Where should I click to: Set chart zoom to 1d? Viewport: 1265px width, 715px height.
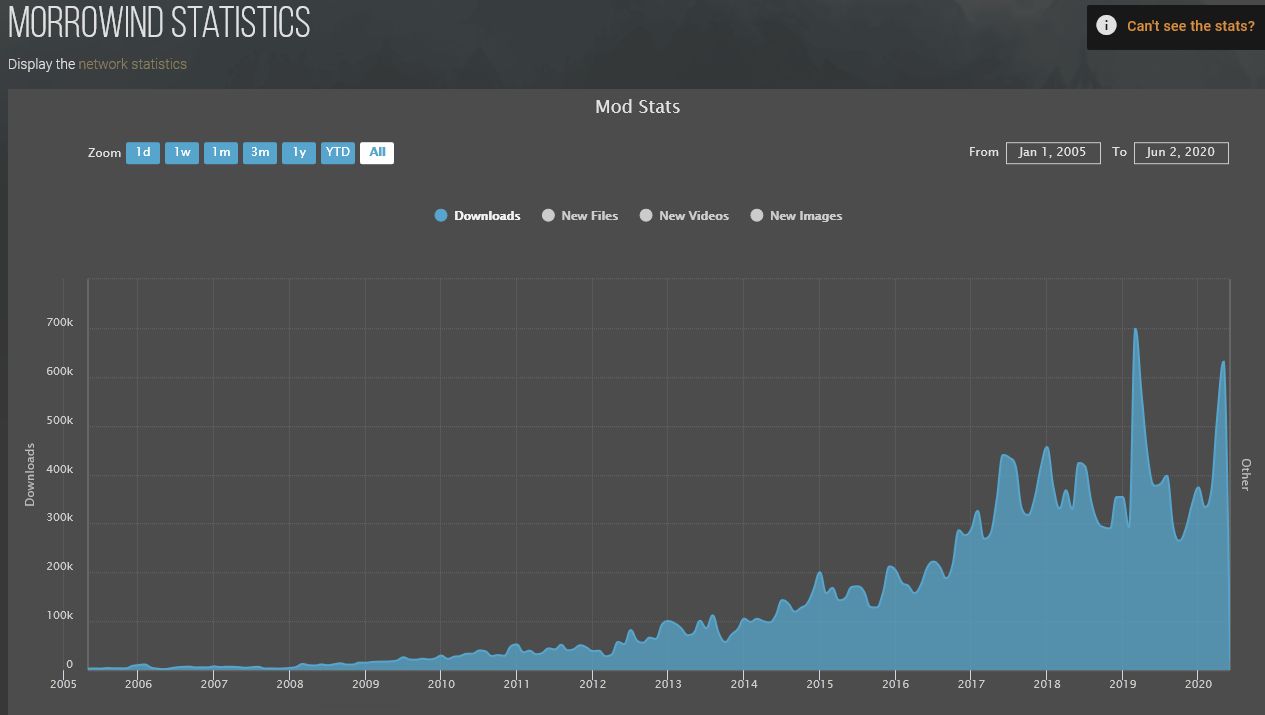[x=143, y=153]
